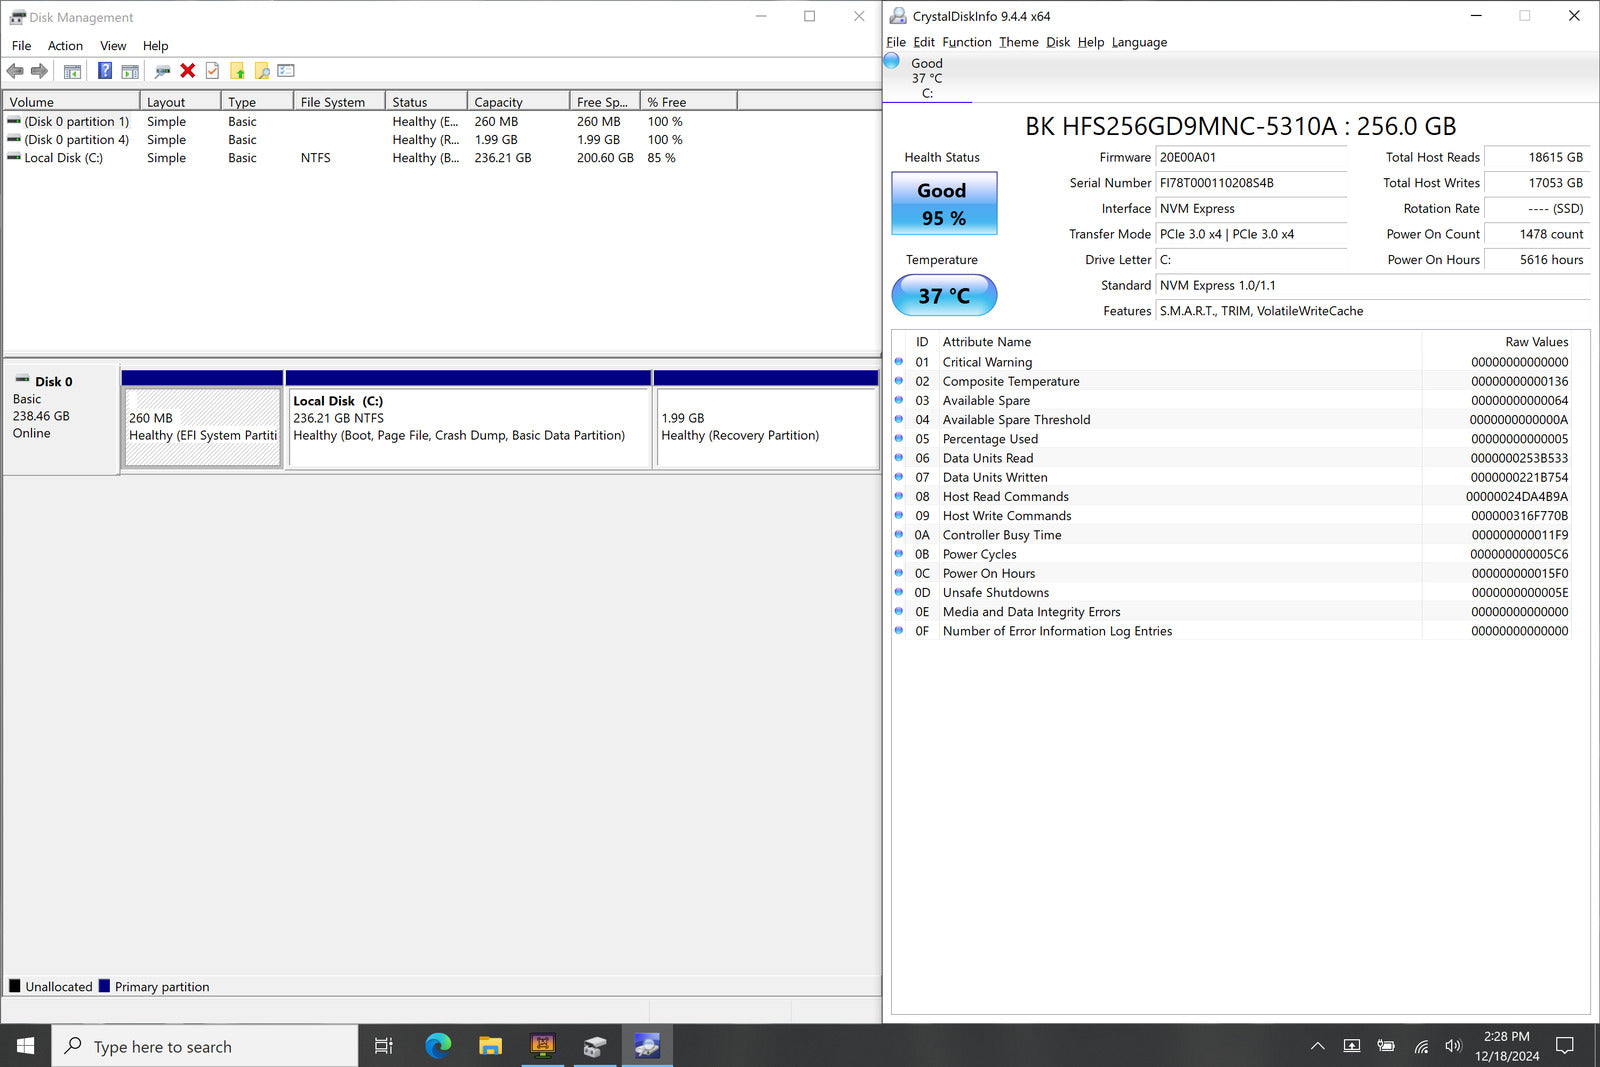The width and height of the screenshot is (1600, 1067).
Task: Click the Disk Management title bar icon
Action: point(17,17)
